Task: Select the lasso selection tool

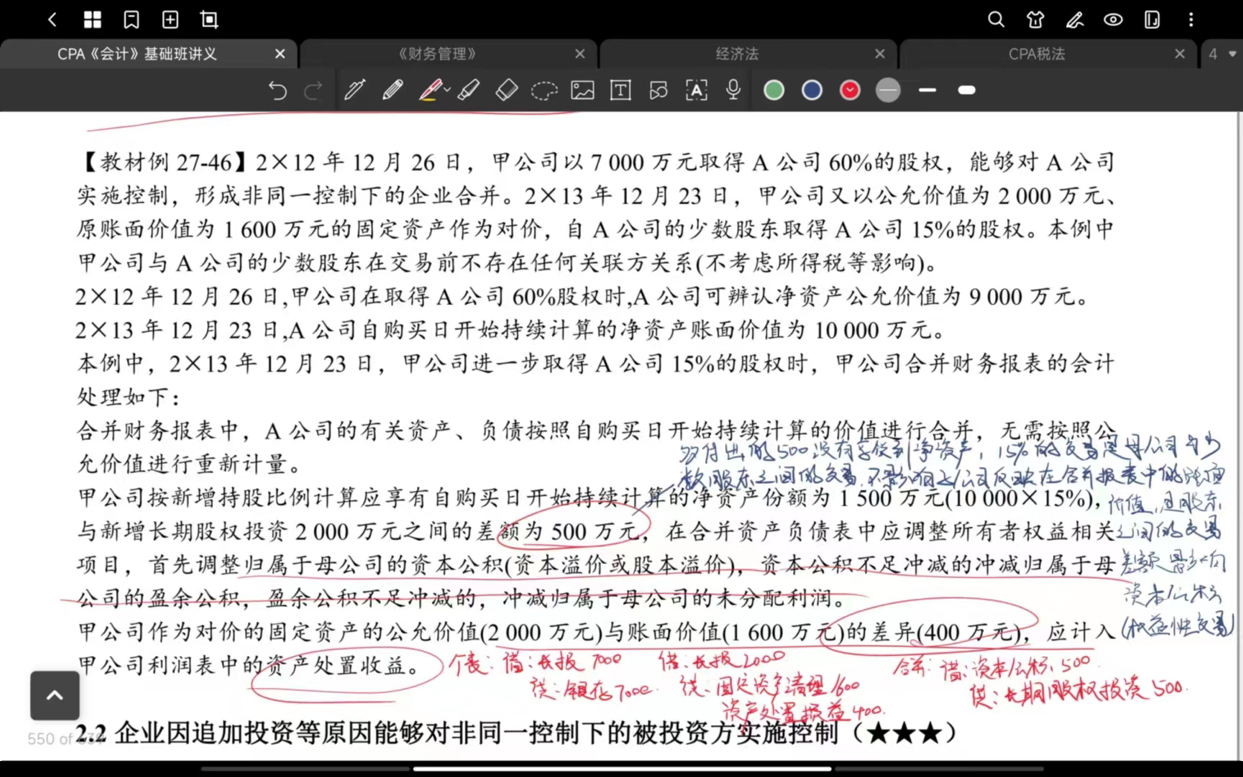Action: (544, 90)
